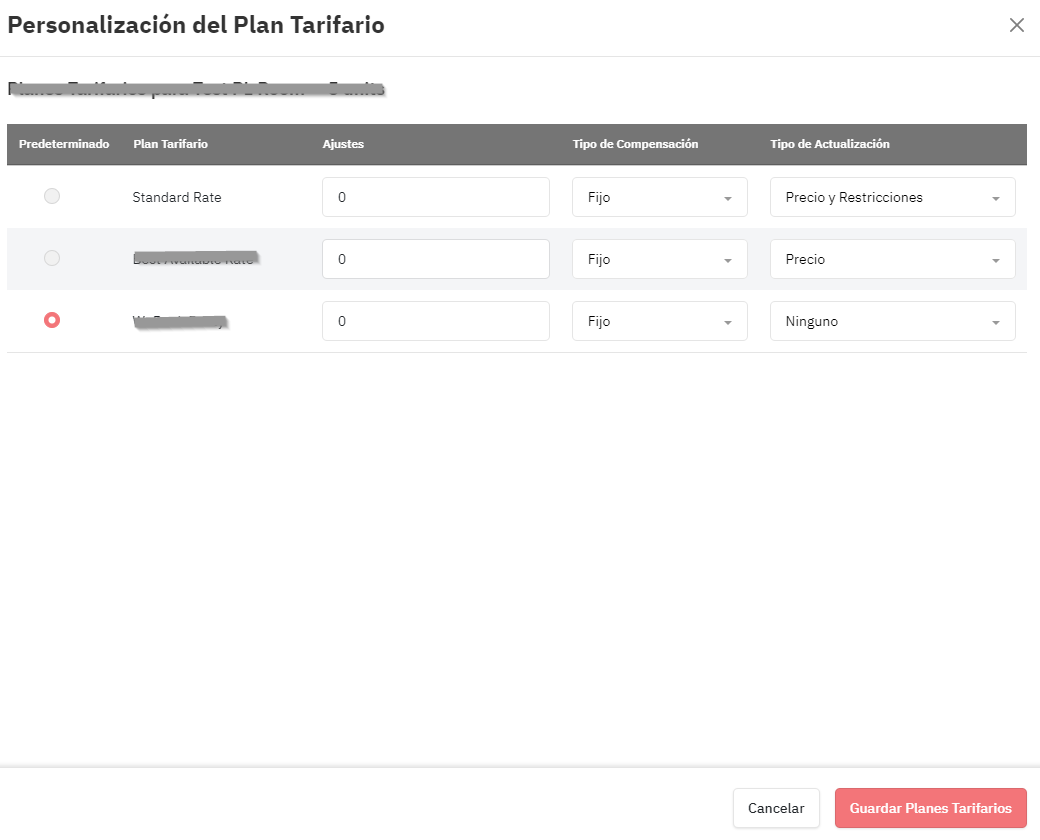Open the Precio update type dropdown
1040x840 pixels.
click(893, 259)
